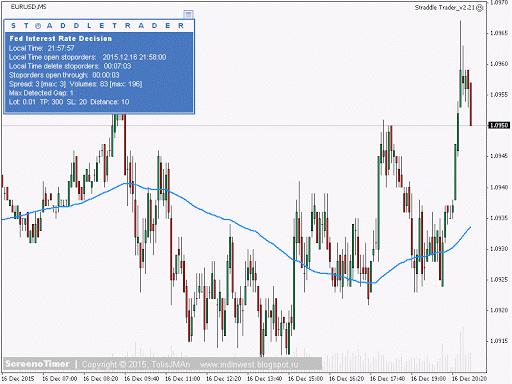Image resolution: width=512 pixels, height=384 pixels.
Task: Click the Lot: 0.01 value
Action: point(22,102)
